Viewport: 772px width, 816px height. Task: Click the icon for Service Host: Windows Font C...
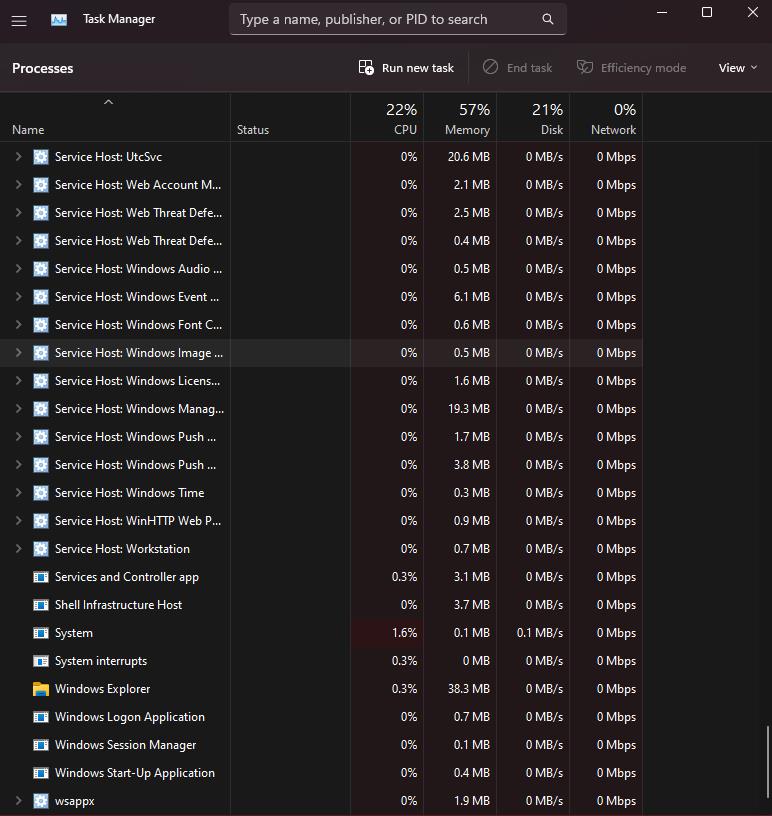click(41, 325)
